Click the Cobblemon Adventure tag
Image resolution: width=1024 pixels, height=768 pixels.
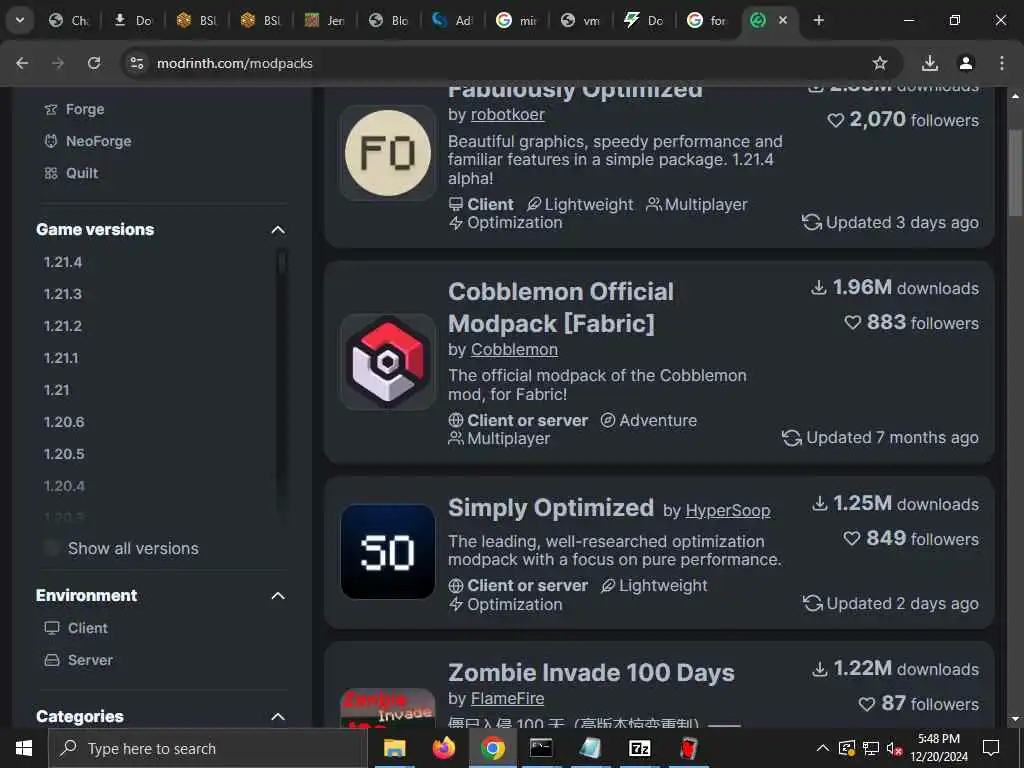tap(649, 420)
